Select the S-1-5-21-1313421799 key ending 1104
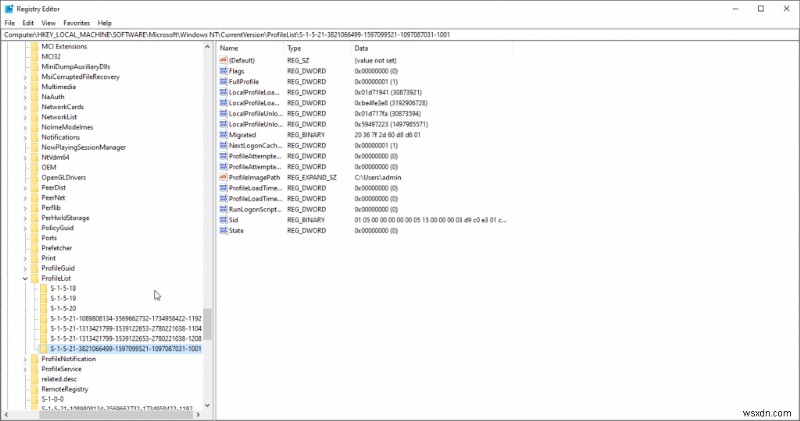Viewport: 800px width, 421px height. tap(126, 329)
